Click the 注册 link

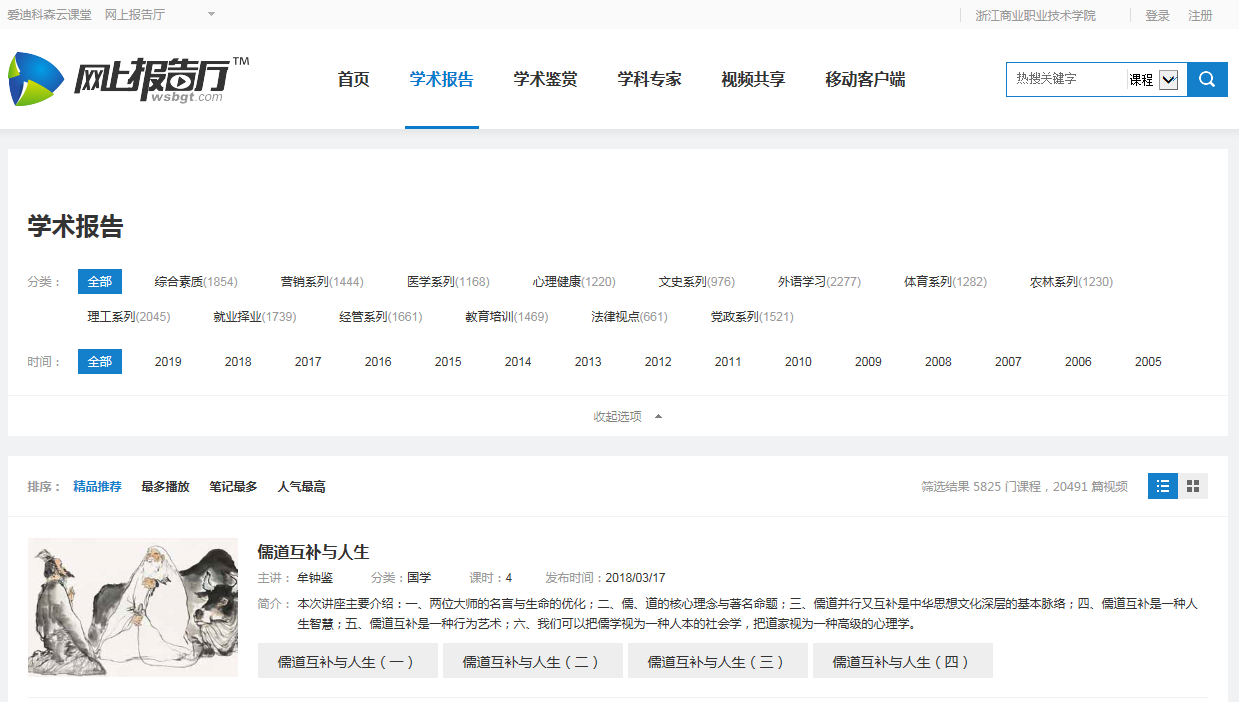click(1200, 16)
